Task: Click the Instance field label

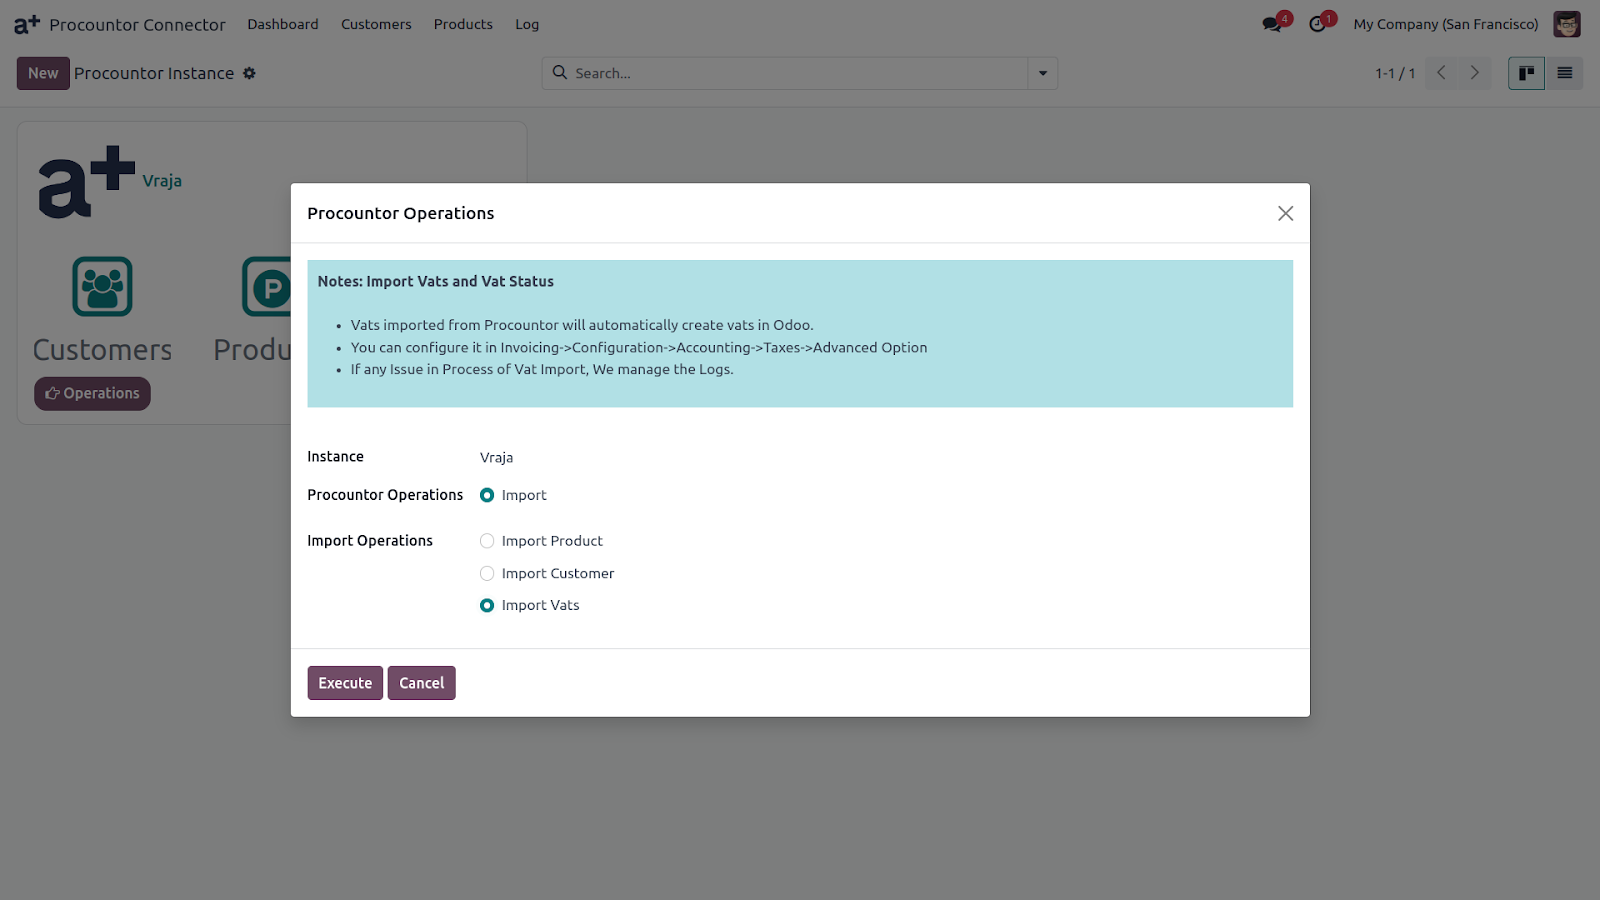Action: [335, 456]
